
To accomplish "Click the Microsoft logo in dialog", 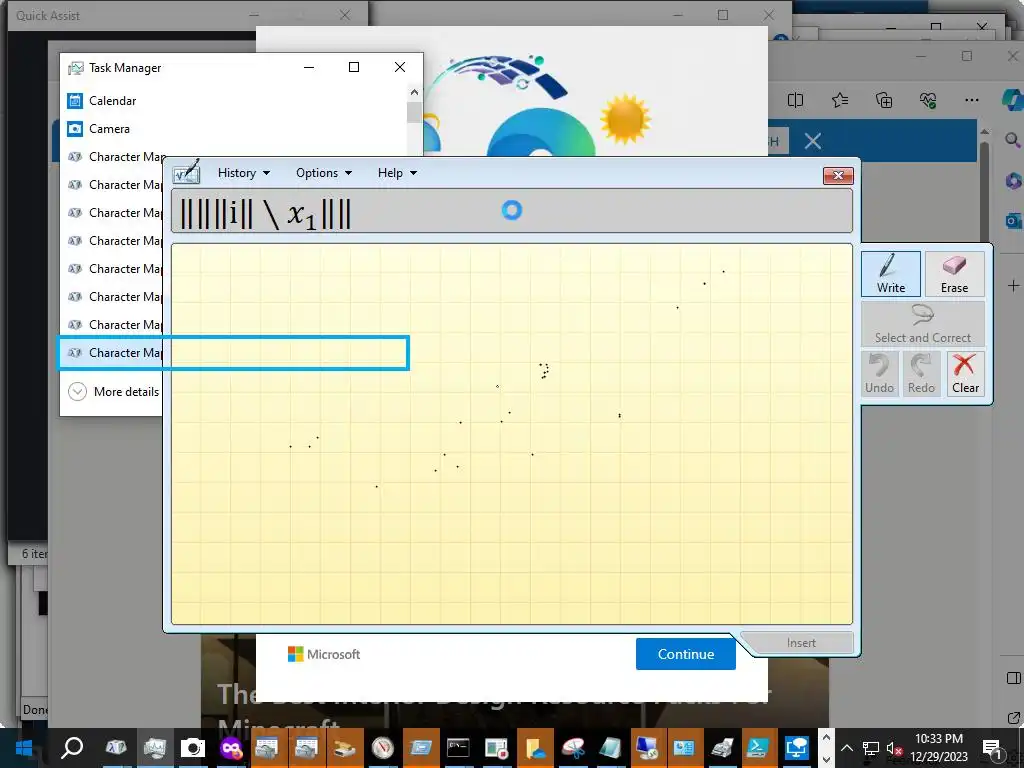I will click(324, 654).
